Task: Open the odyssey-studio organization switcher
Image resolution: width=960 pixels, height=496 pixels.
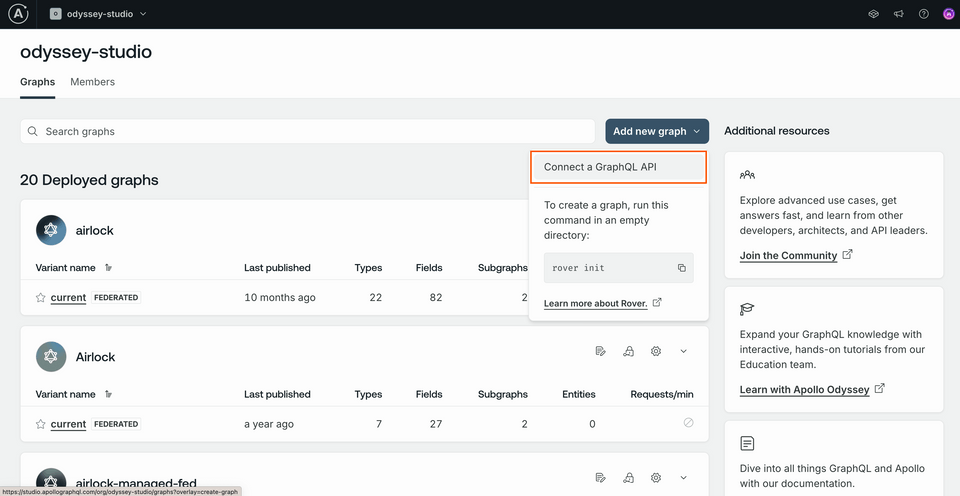Action: pos(98,14)
